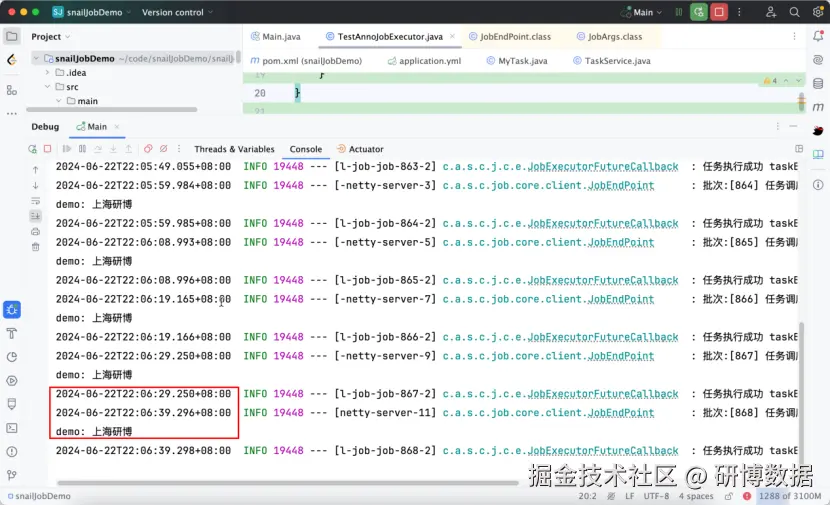Screen dimensions: 830x506
Task: Open the Debug tool window bug icon
Action: (12, 310)
